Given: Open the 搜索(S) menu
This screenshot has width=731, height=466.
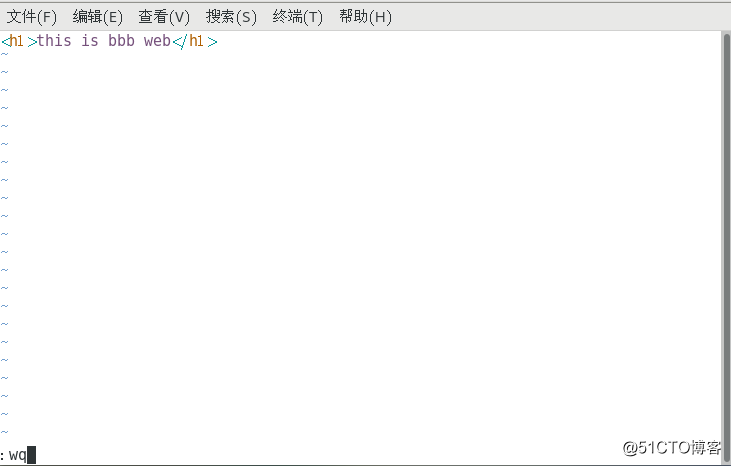Looking at the screenshot, I should [231, 17].
